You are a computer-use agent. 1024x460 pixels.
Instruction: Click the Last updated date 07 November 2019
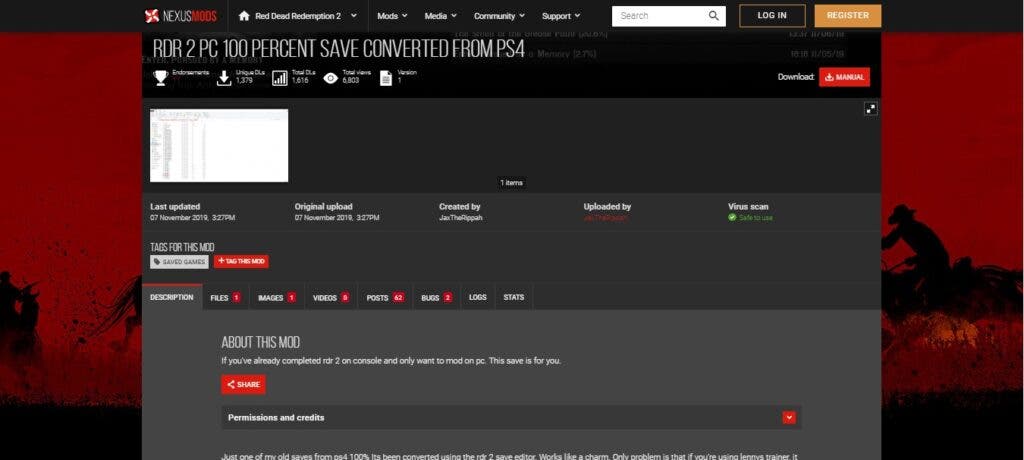(193, 218)
